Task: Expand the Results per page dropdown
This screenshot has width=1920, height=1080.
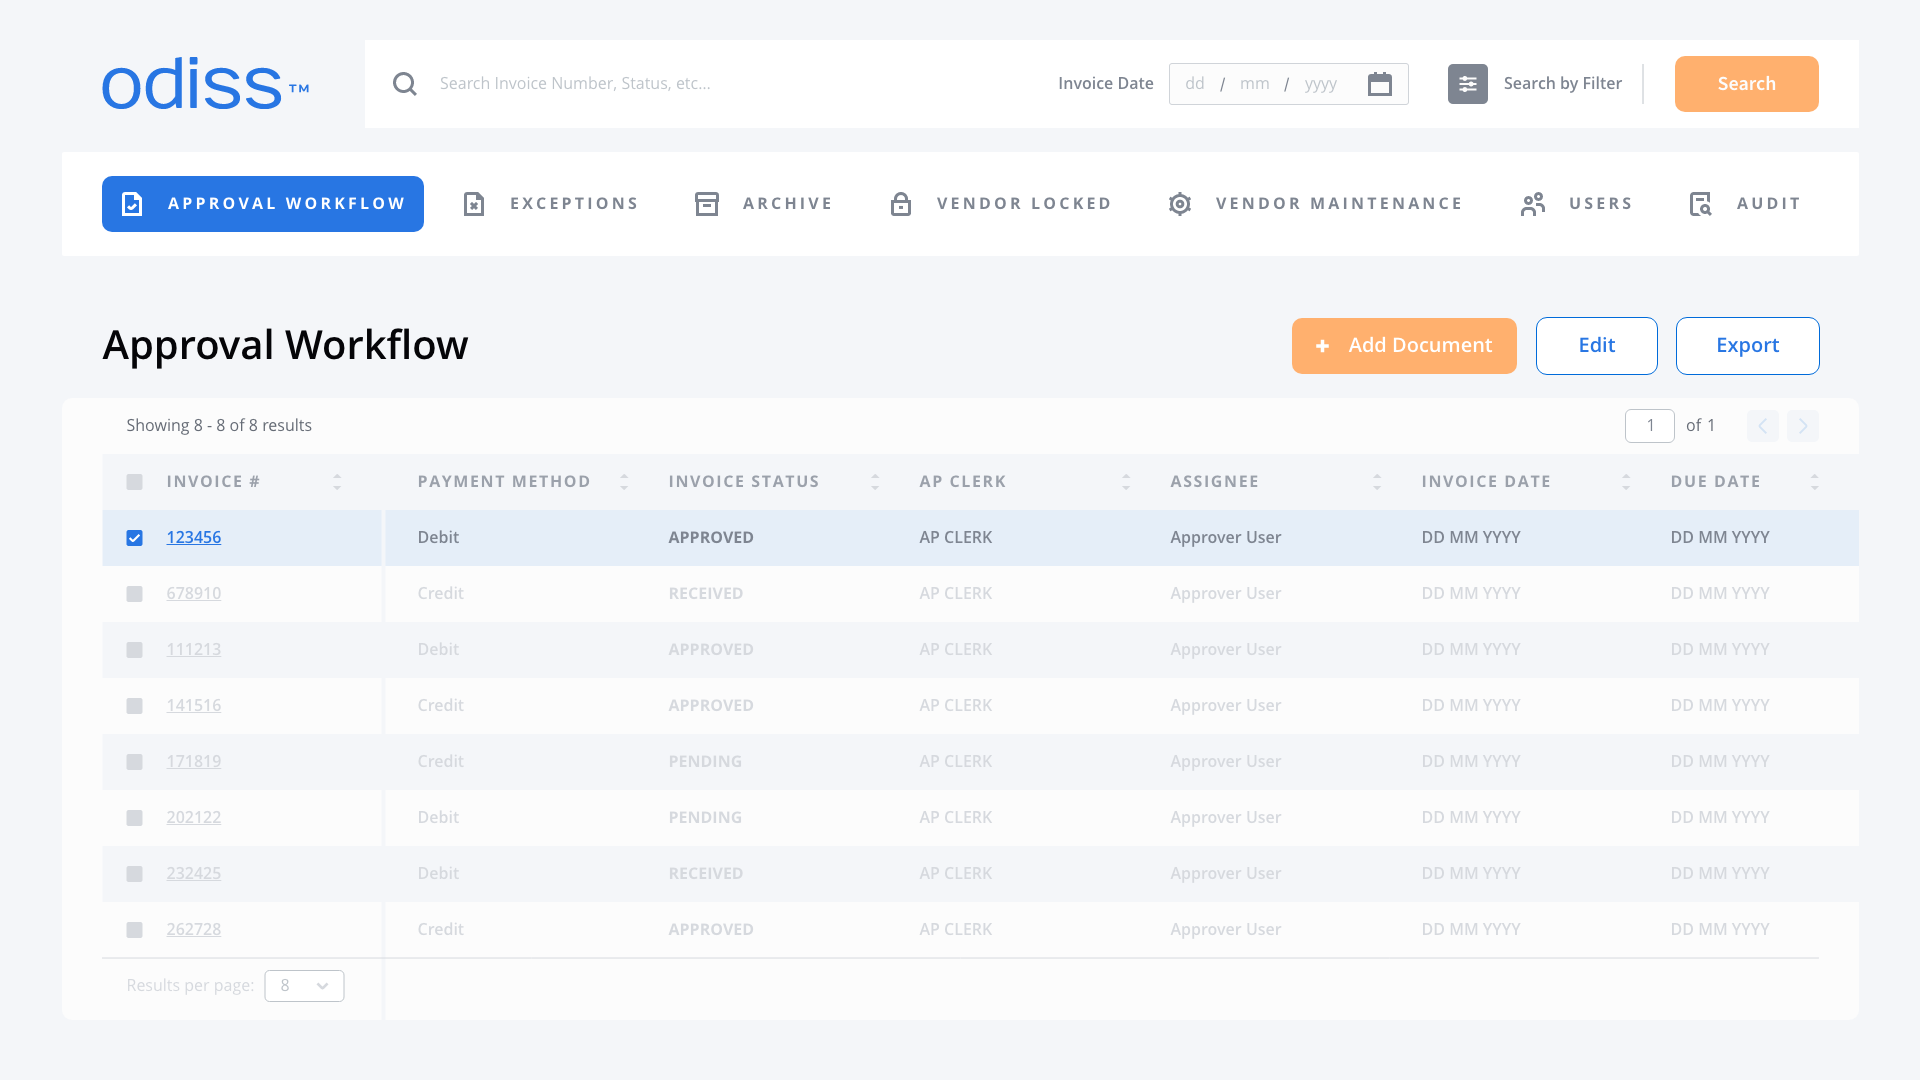Action: 305,985
